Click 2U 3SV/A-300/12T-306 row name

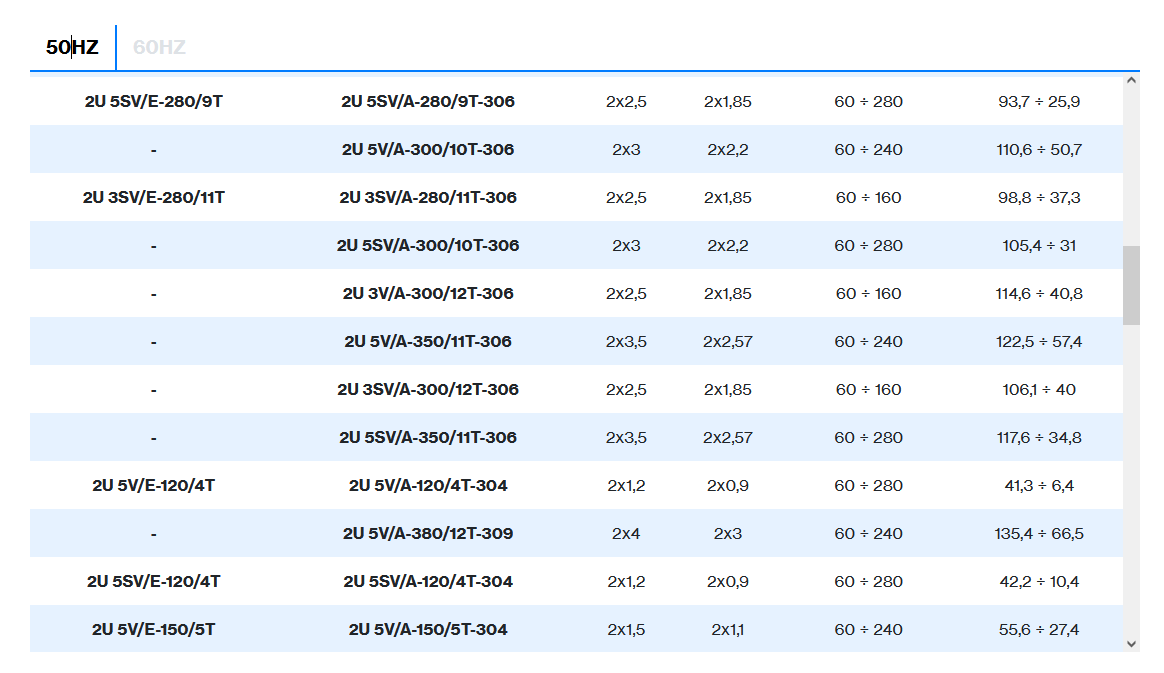428,390
